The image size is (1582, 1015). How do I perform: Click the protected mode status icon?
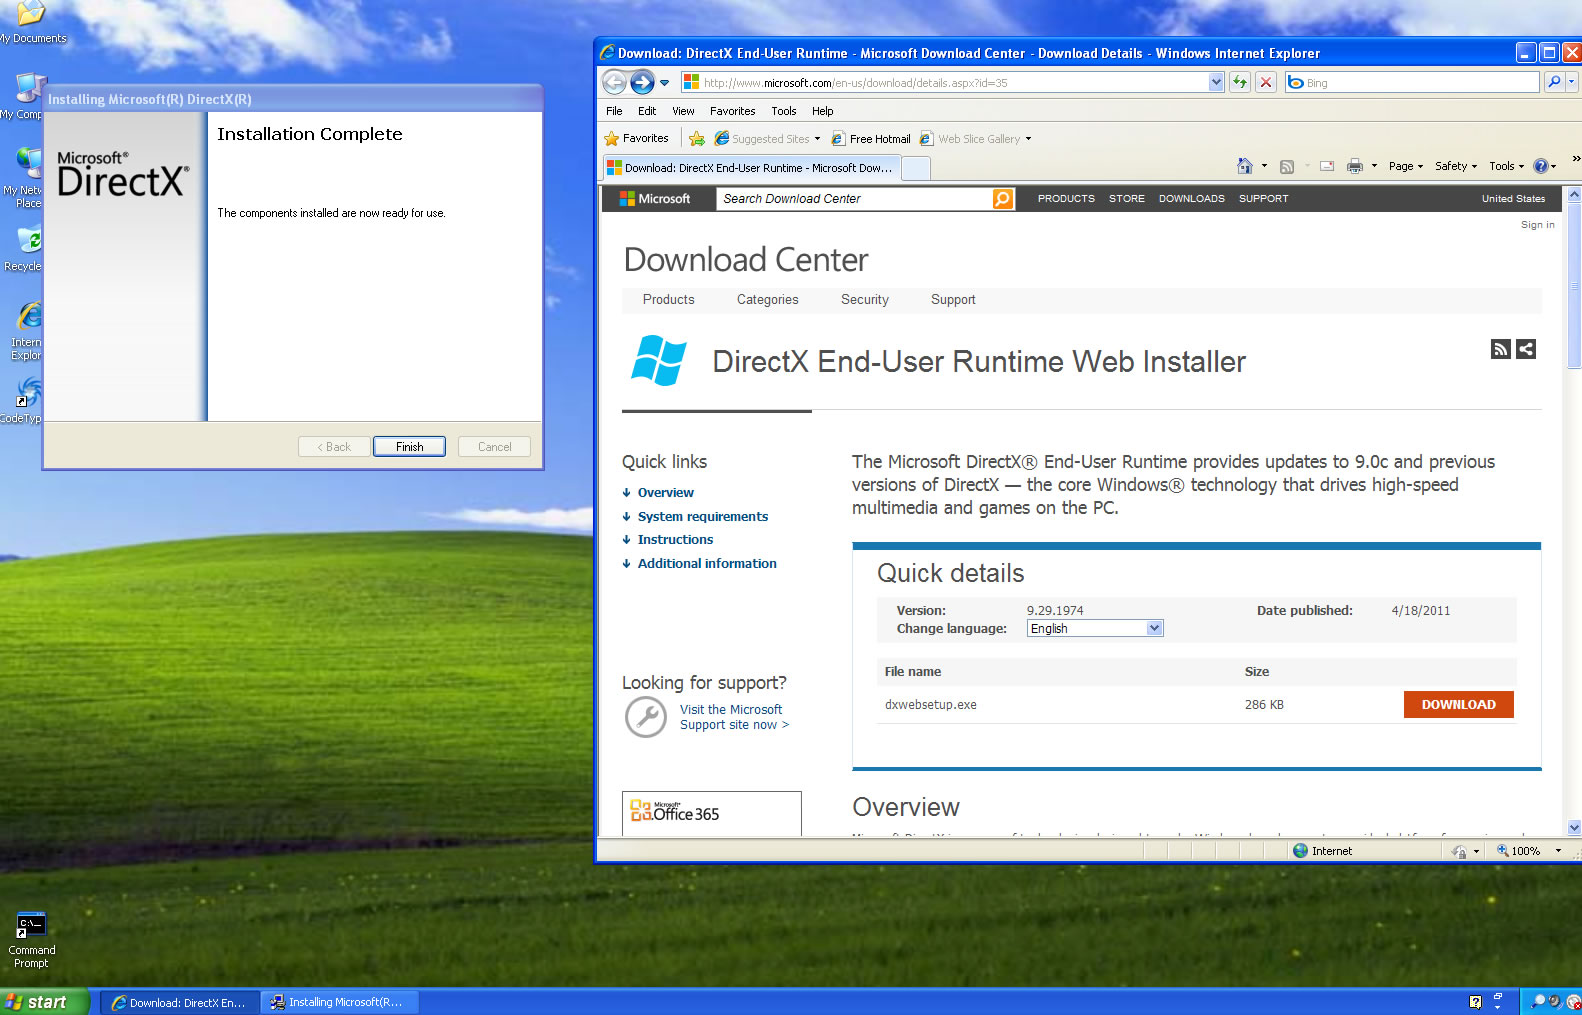click(1459, 851)
